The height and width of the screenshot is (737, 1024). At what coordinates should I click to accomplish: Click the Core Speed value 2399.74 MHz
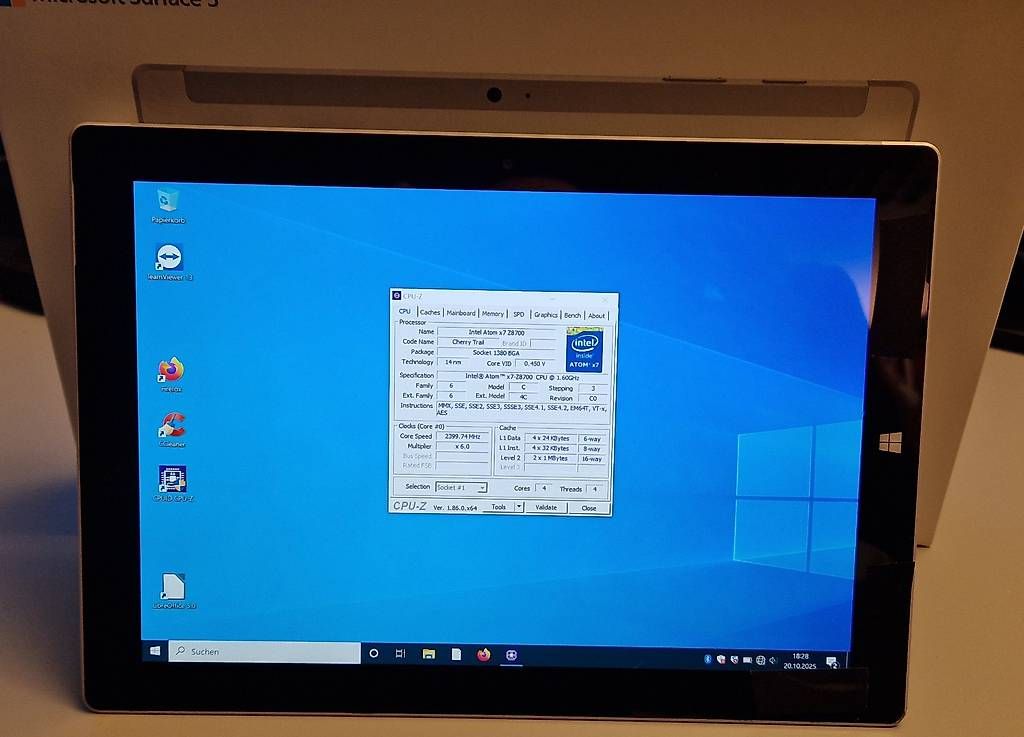click(462, 436)
